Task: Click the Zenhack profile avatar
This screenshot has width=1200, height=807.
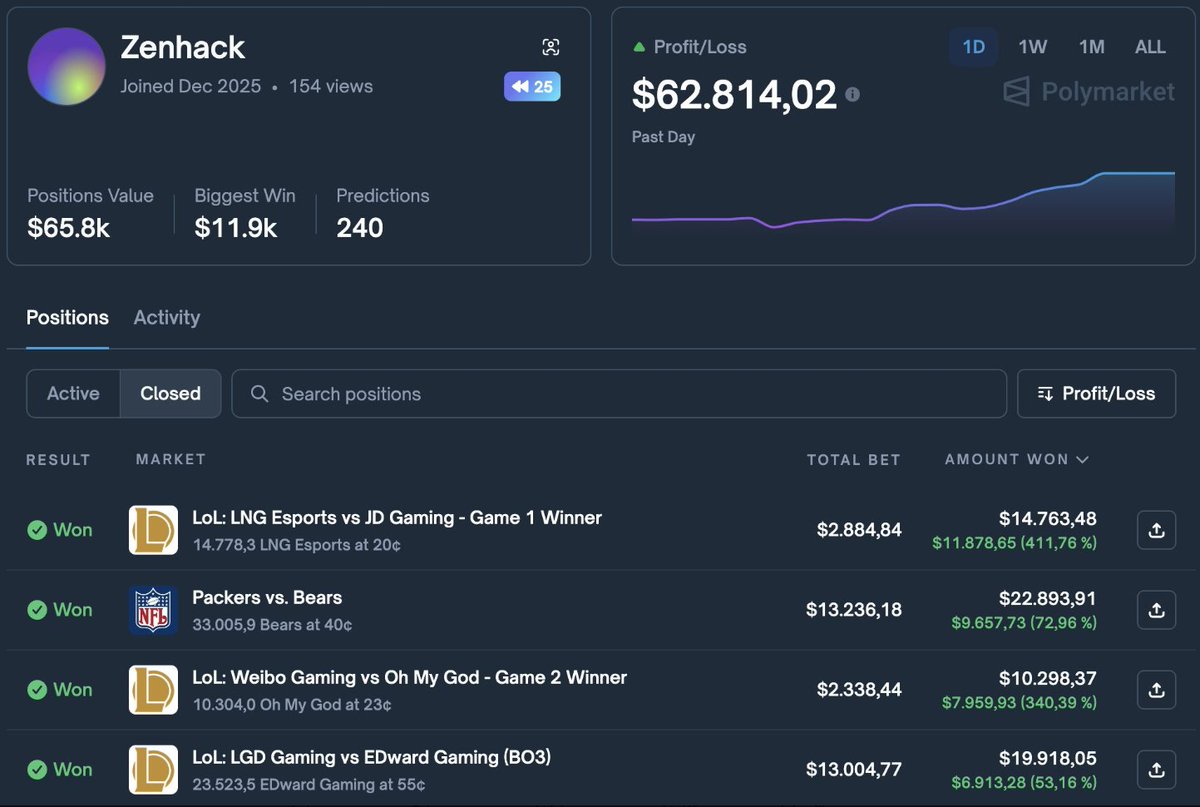Action: click(67, 66)
